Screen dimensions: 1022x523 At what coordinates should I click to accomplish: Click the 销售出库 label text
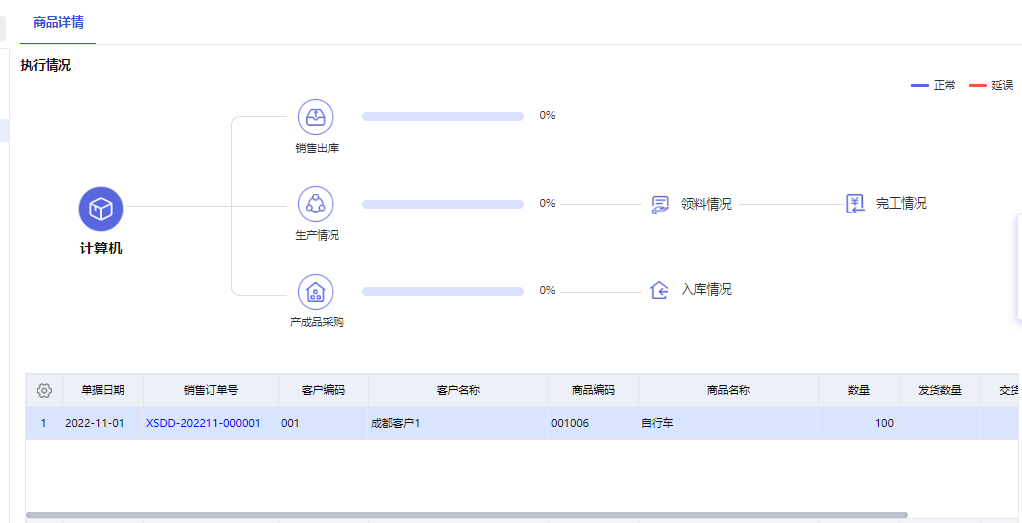coord(317,148)
